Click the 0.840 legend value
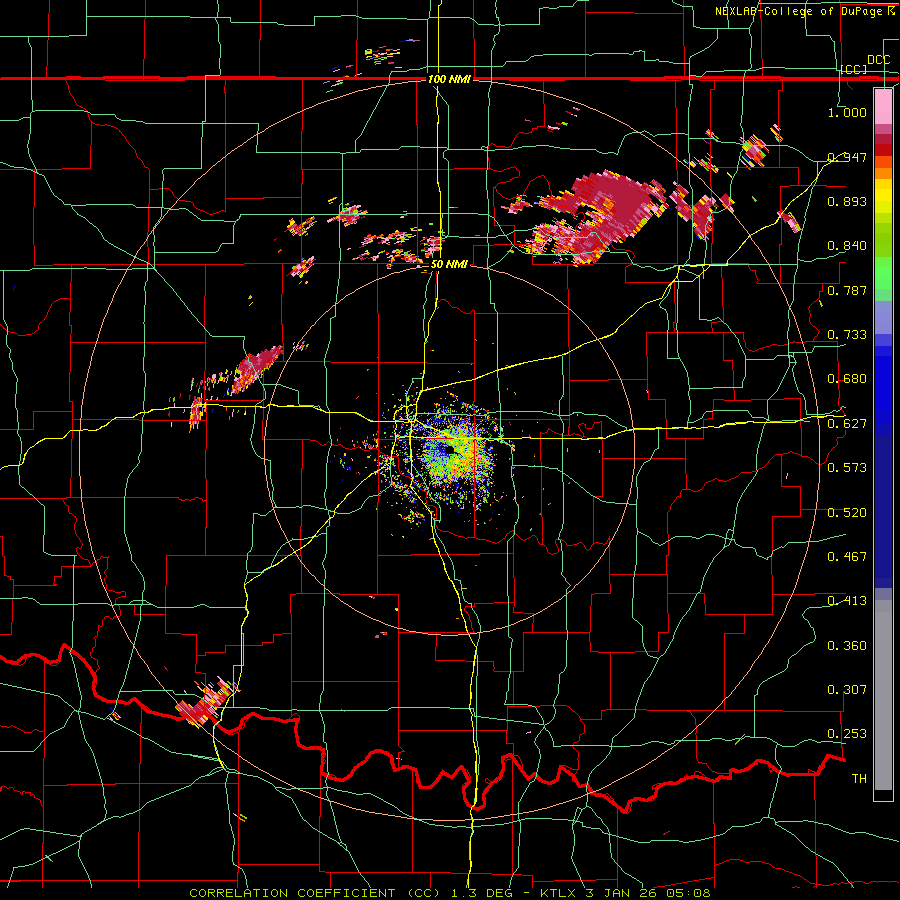The image size is (900, 900). point(847,246)
